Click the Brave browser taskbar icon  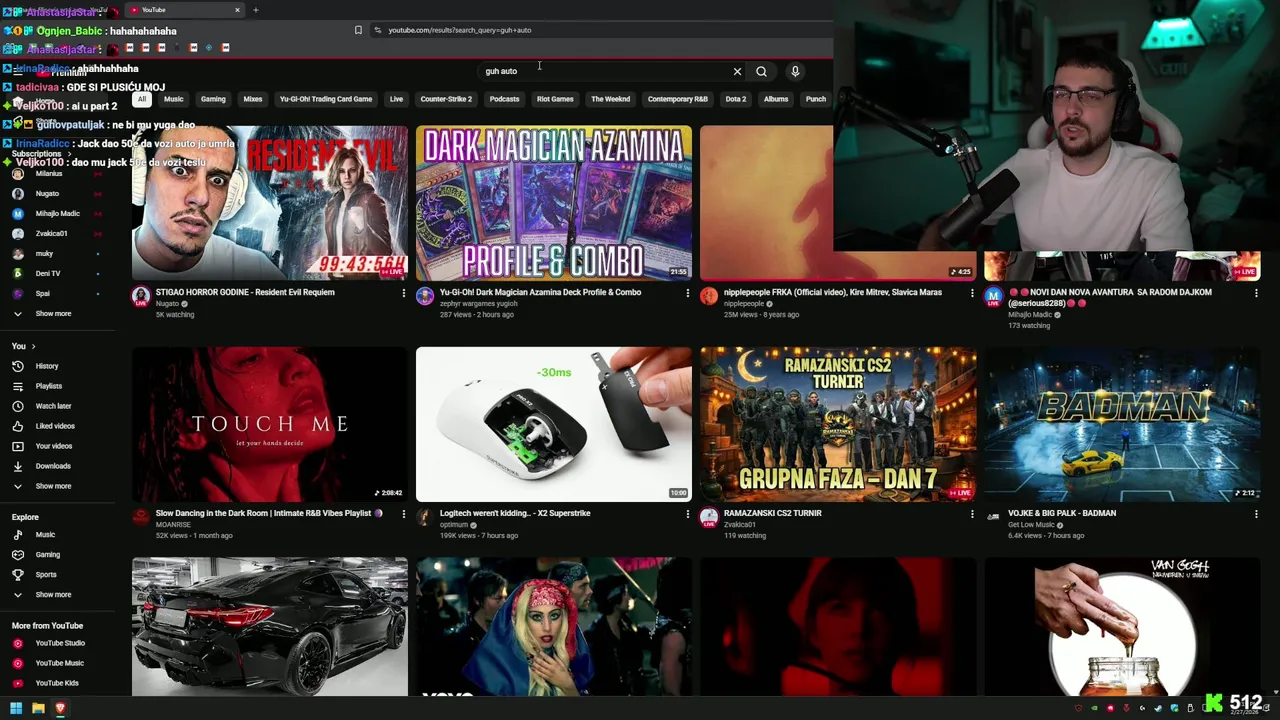pos(60,708)
